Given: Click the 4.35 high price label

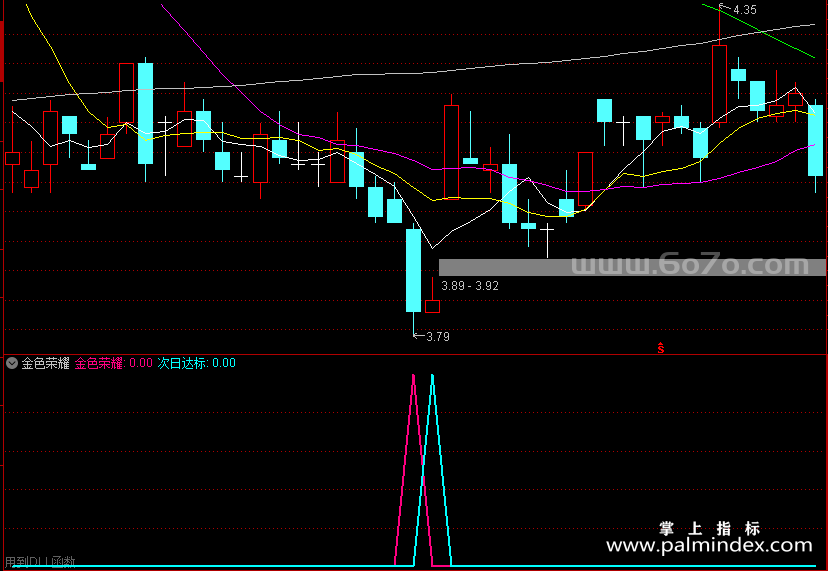Looking at the screenshot, I should click(745, 10).
